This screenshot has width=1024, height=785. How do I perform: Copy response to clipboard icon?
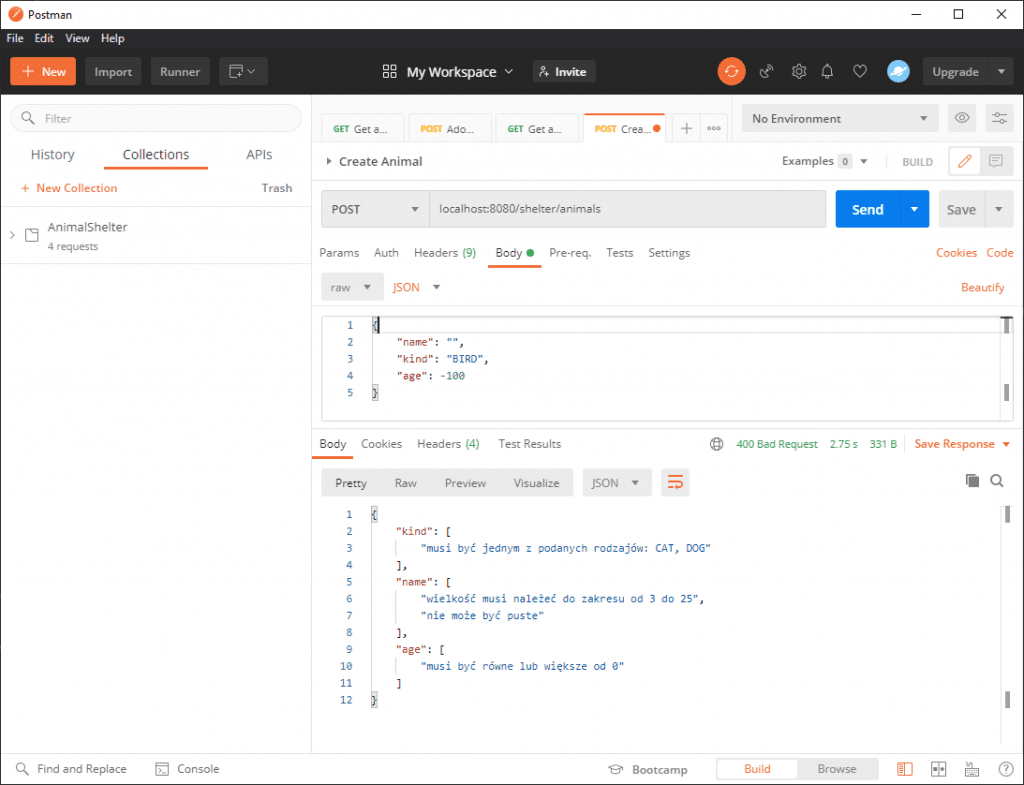click(972, 481)
